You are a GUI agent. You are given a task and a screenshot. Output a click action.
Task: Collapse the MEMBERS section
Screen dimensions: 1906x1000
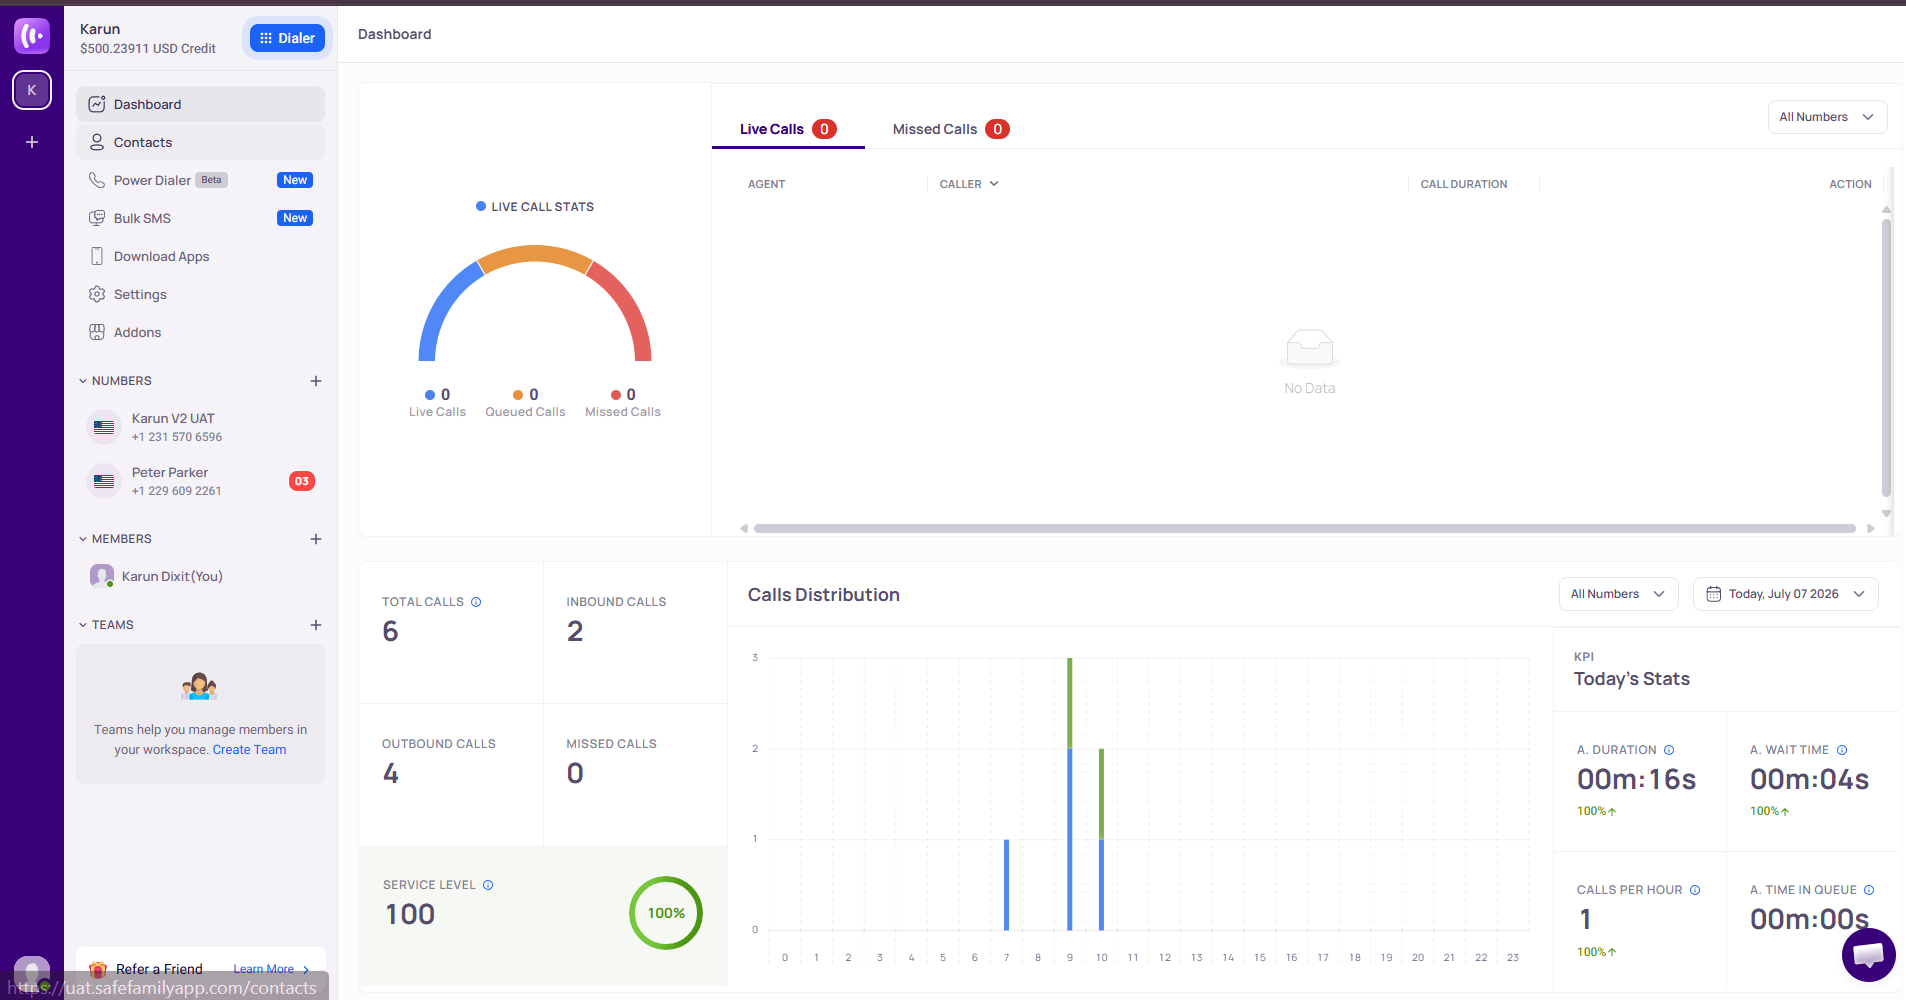click(x=83, y=539)
